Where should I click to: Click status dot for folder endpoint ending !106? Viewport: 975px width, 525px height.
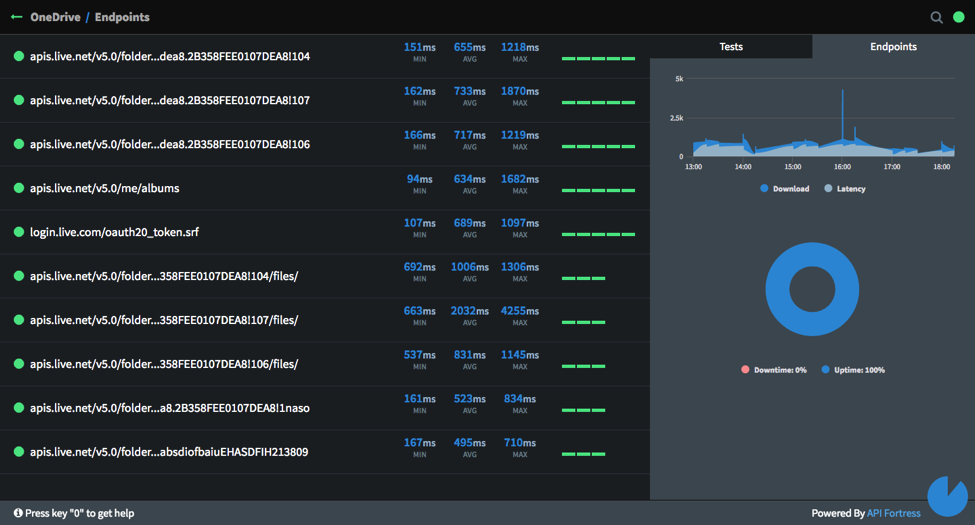point(19,144)
